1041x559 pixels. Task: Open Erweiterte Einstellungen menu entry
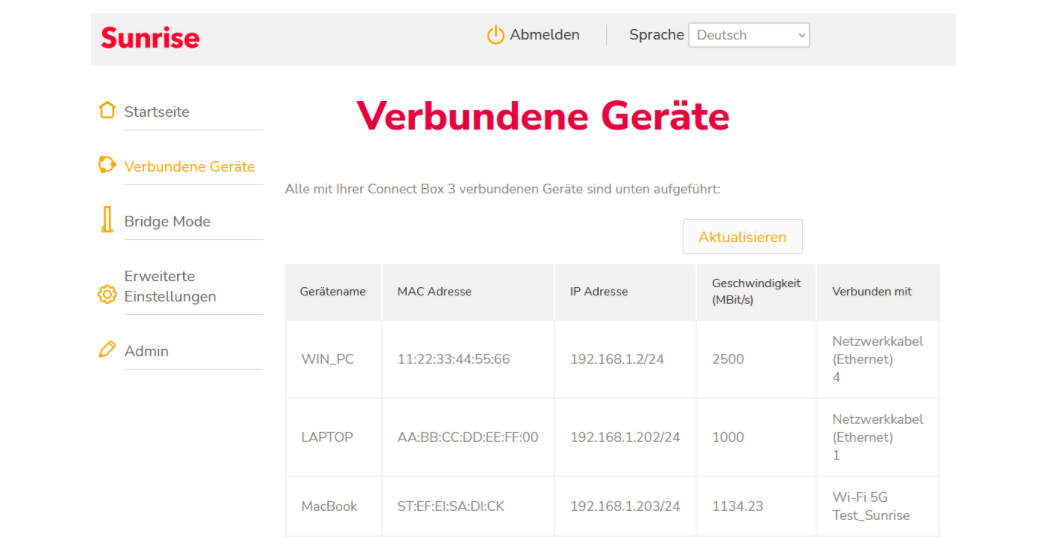(170, 286)
